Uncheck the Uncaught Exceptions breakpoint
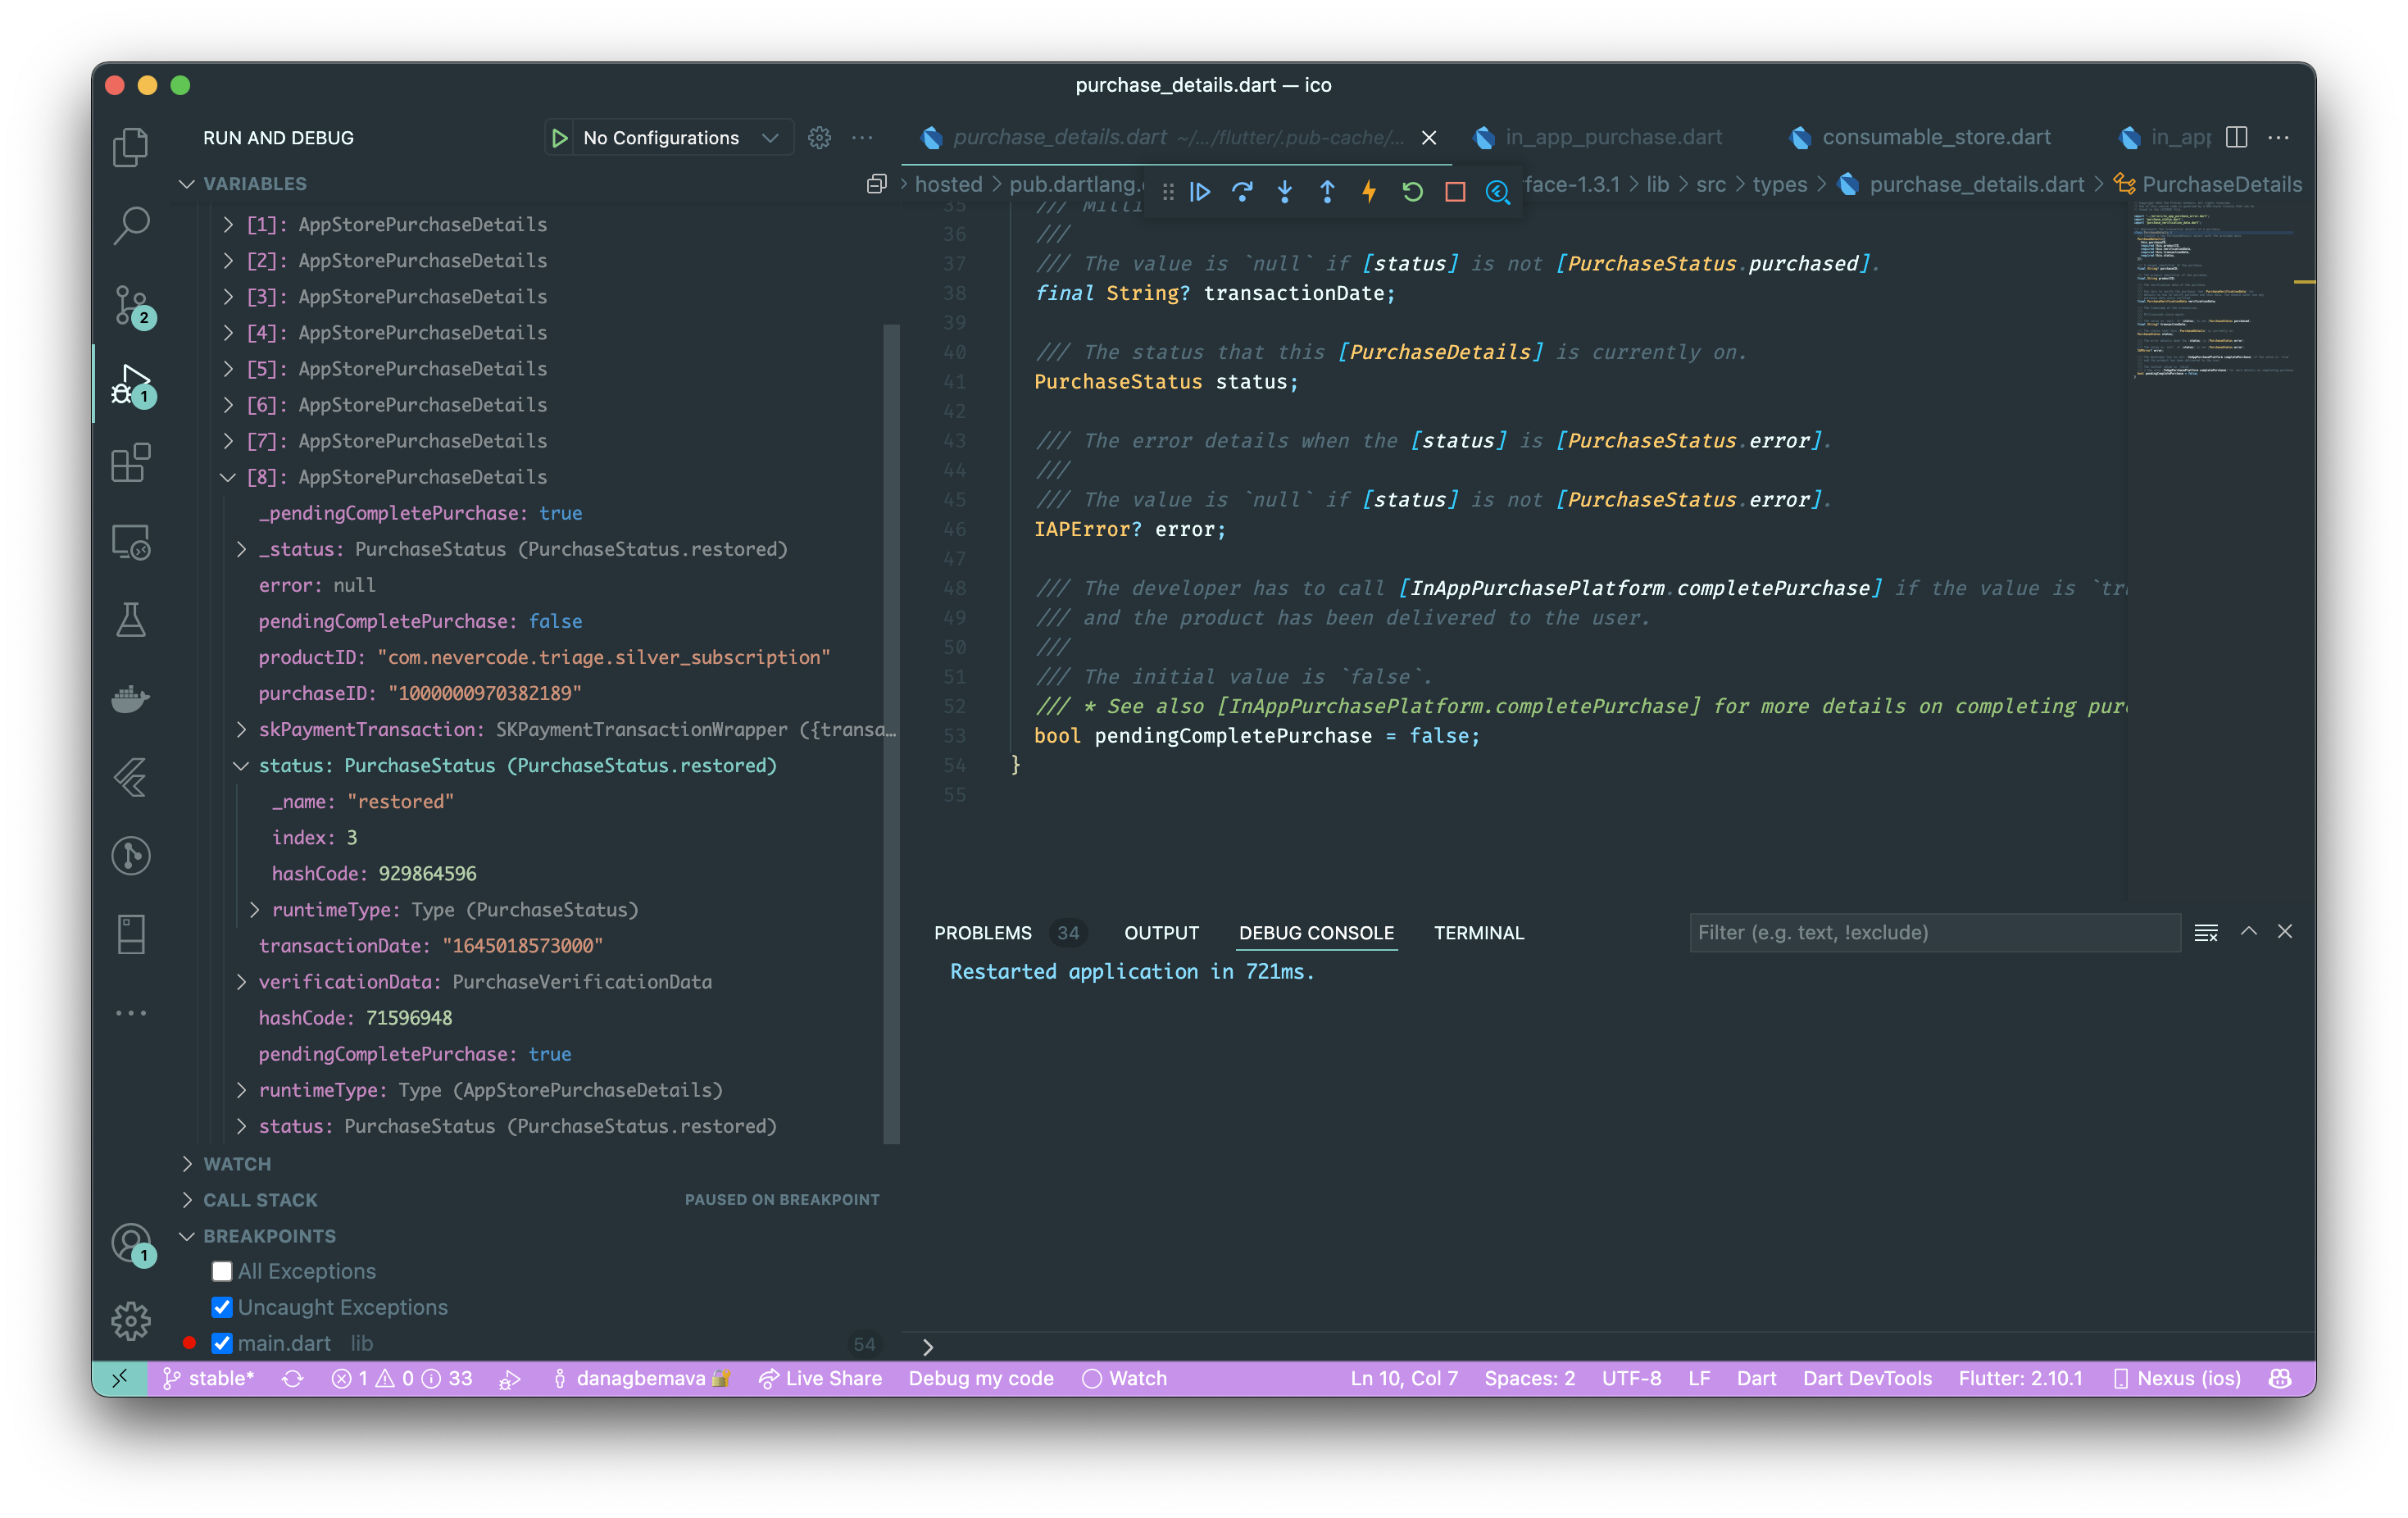Screen dimensions: 2408x1518 (x=222, y=1307)
